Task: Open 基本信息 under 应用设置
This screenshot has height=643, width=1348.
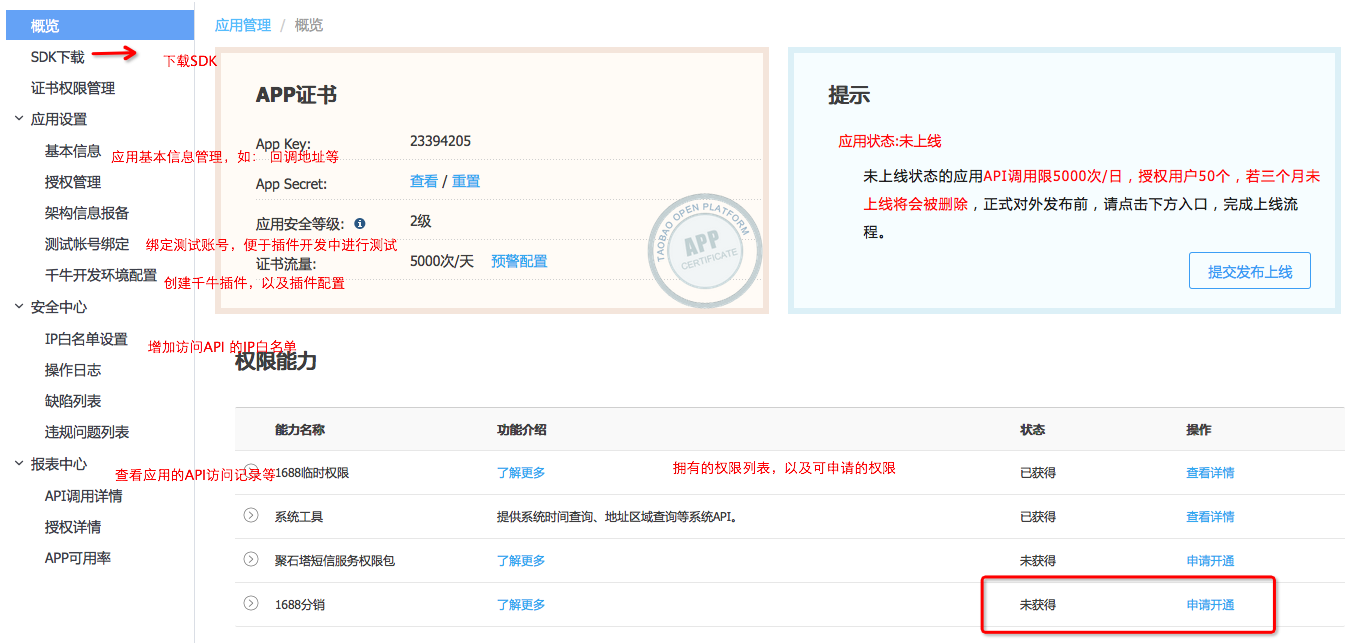Action: pyautogui.click(x=73, y=151)
